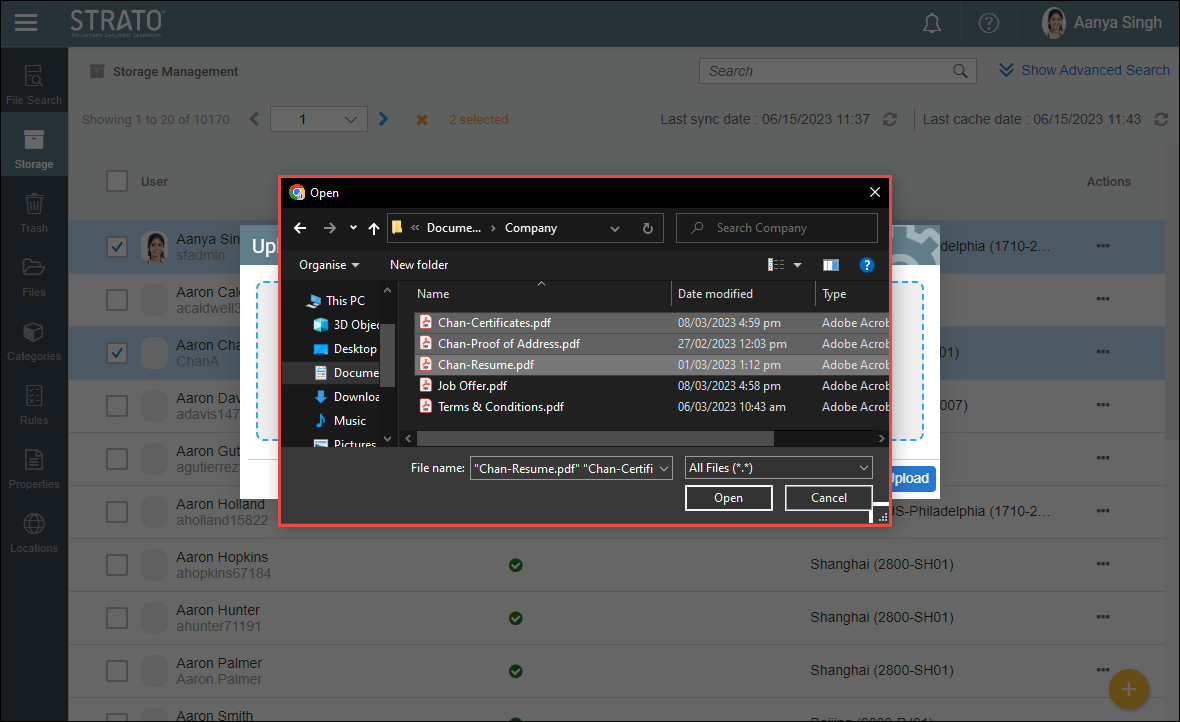
Task: Click the Open button
Action: (728, 498)
